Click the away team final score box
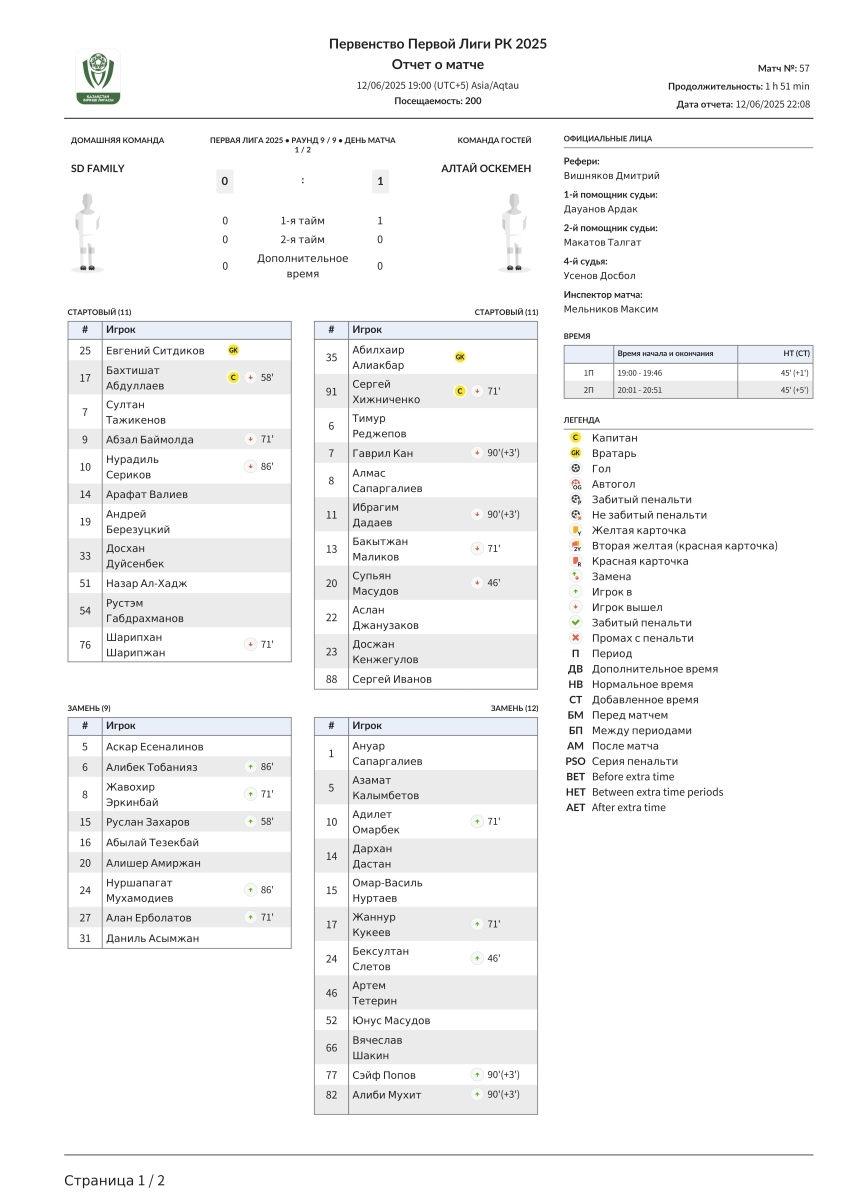The width and height of the screenshot is (848, 1200). click(x=380, y=181)
